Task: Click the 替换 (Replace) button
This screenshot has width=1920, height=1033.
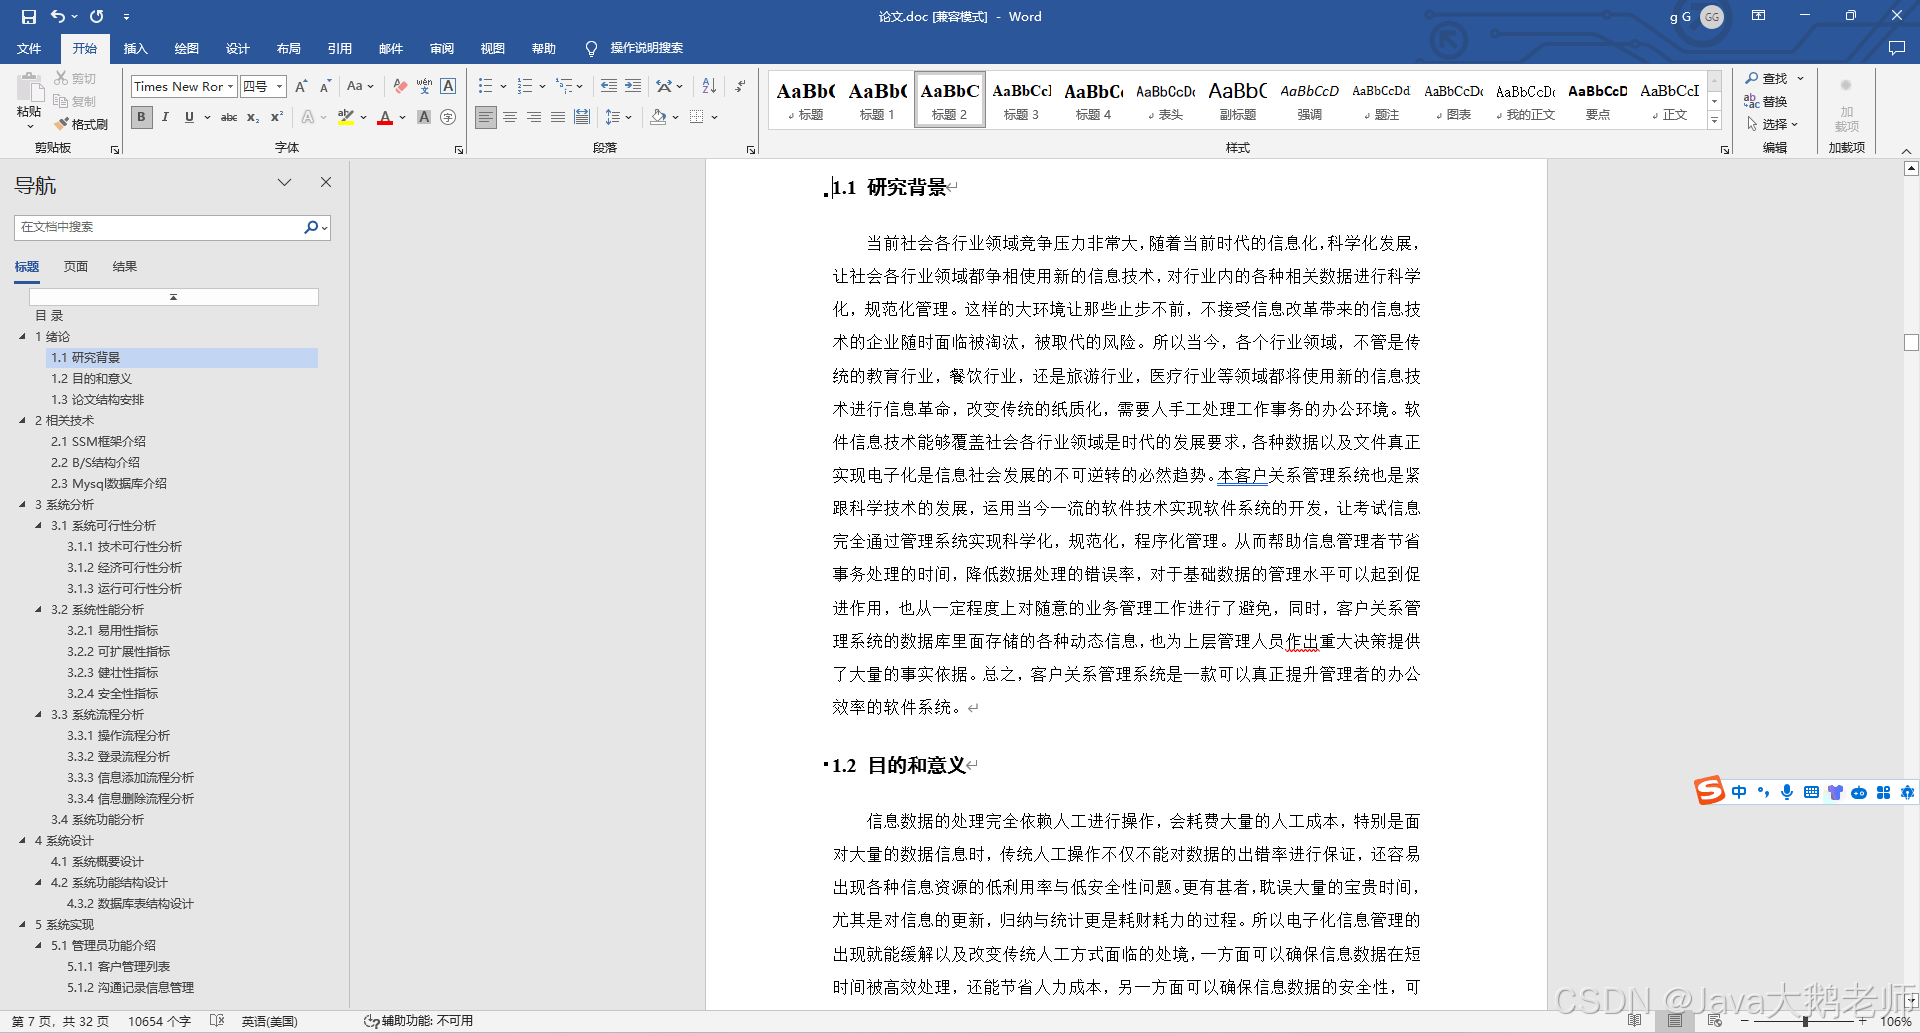Action: pyautogui.click(x=1772, y=101)
